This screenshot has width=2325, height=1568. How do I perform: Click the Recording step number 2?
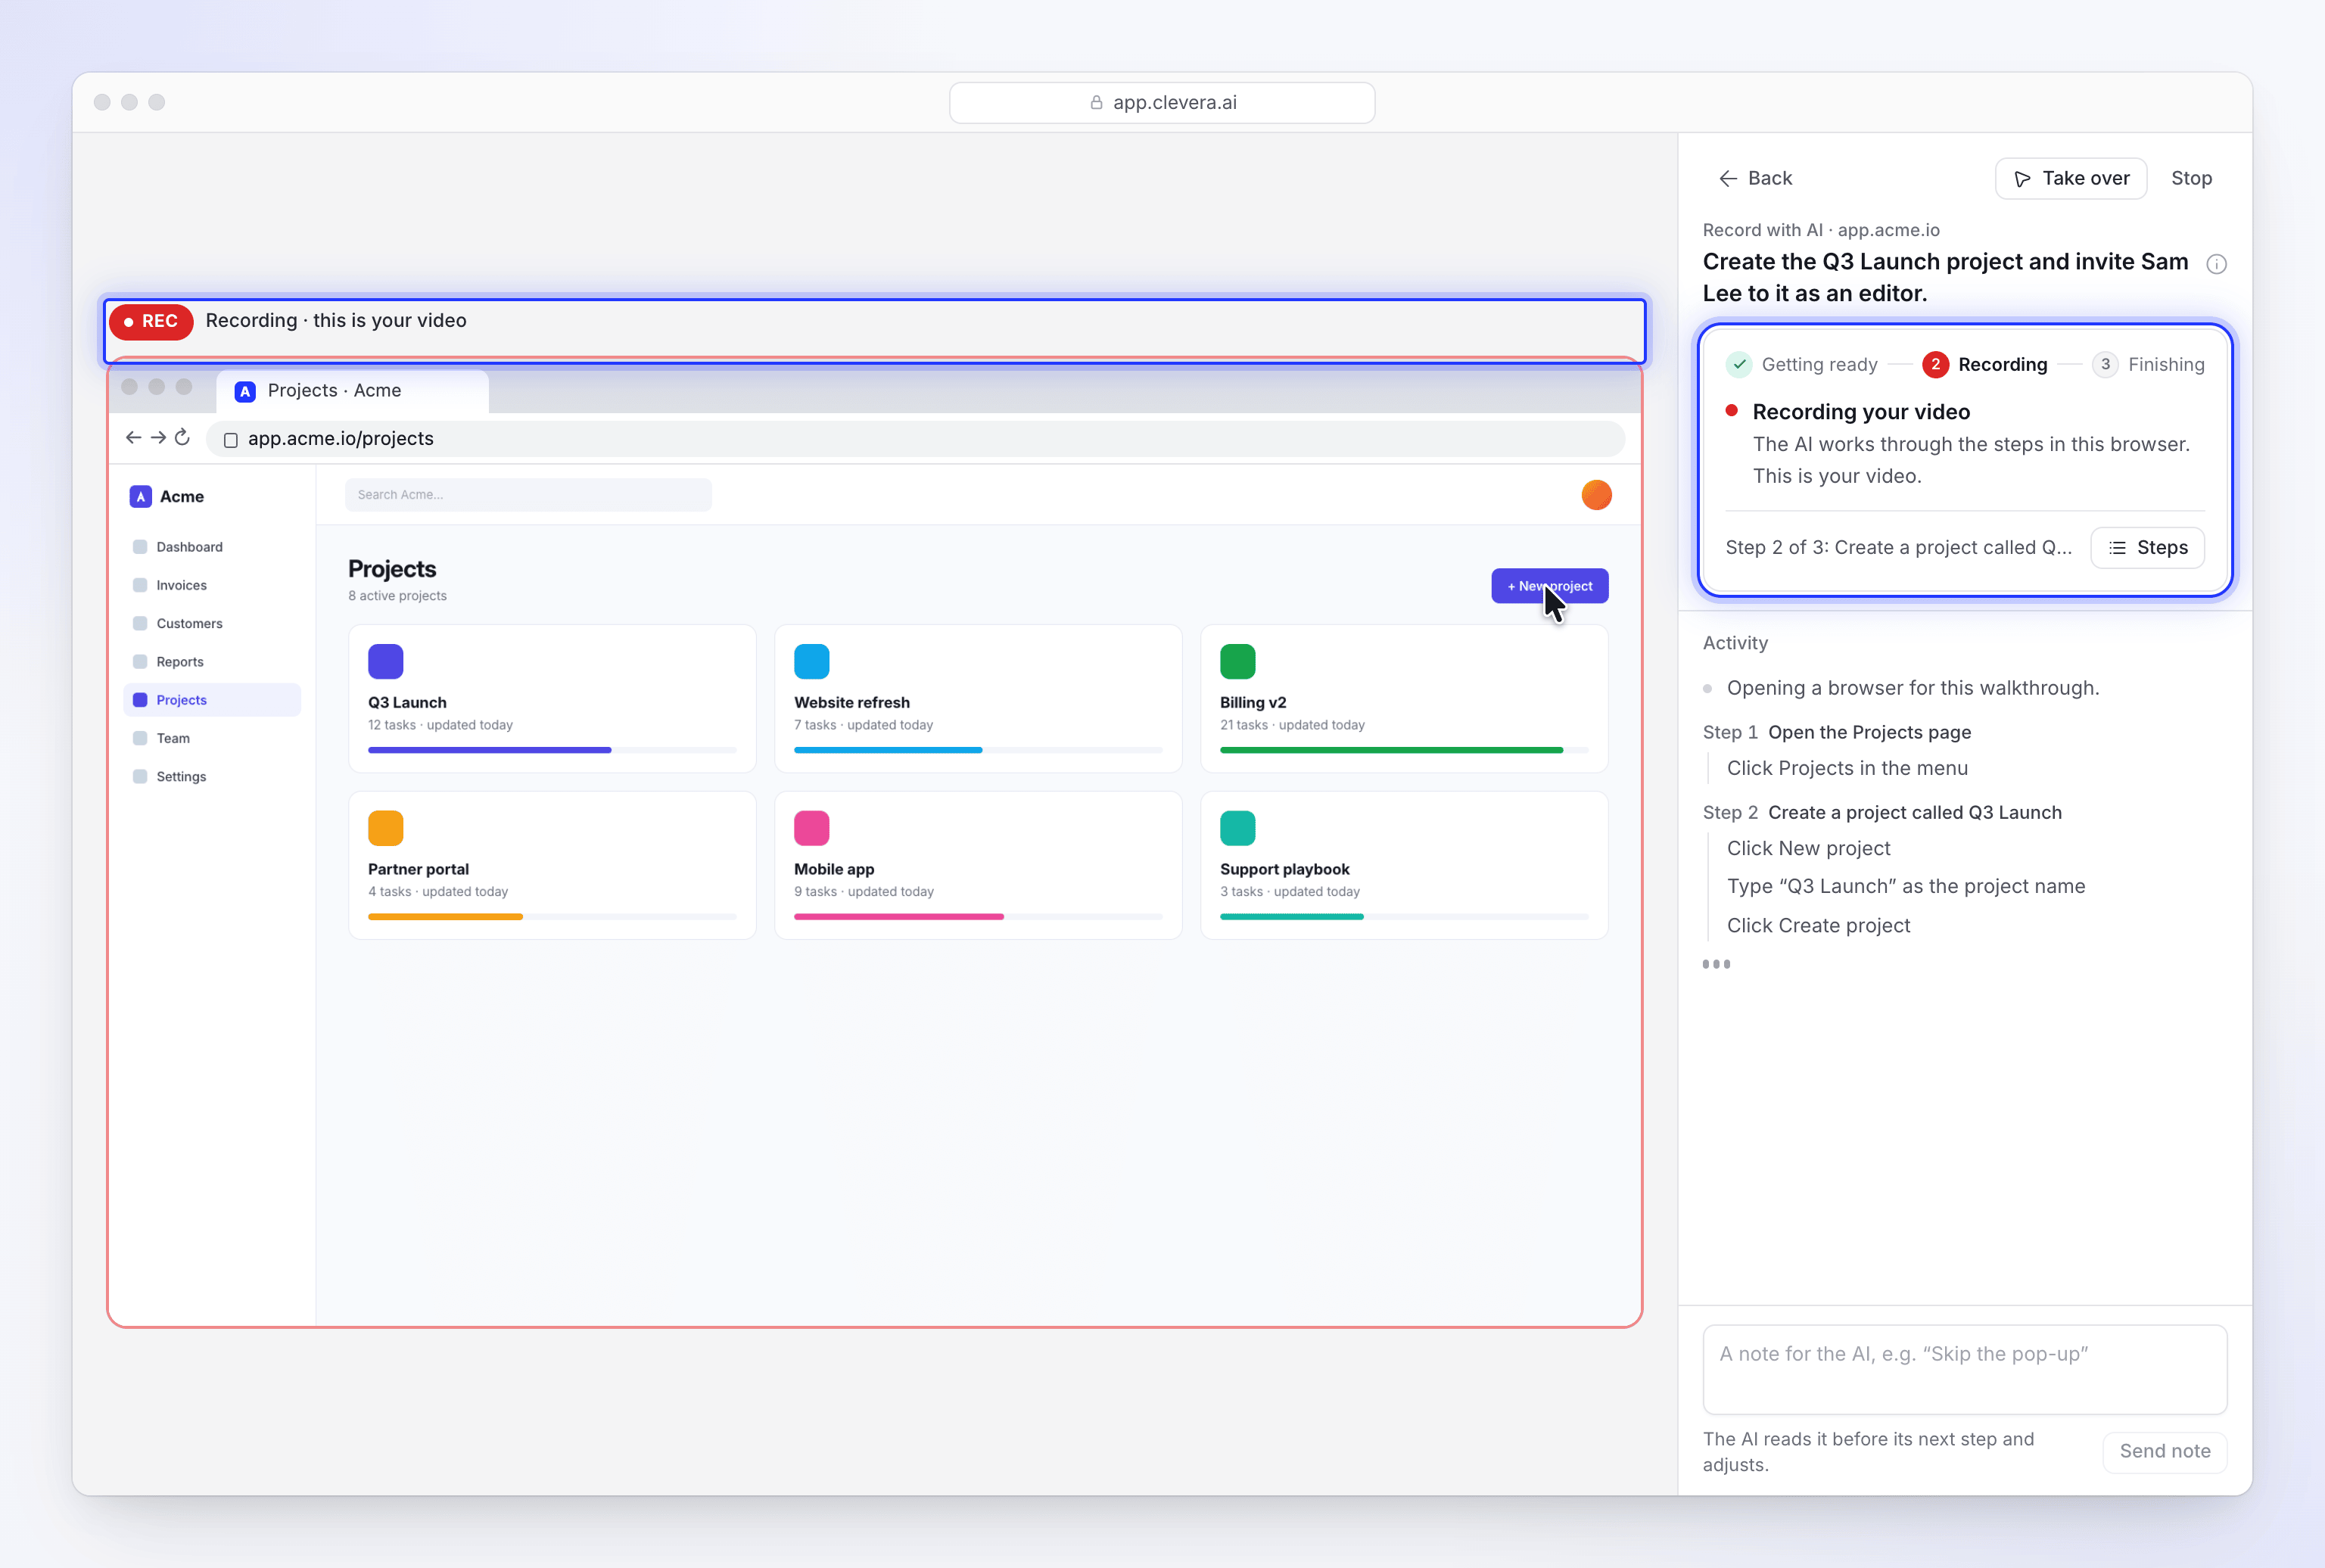[1935, 365]
